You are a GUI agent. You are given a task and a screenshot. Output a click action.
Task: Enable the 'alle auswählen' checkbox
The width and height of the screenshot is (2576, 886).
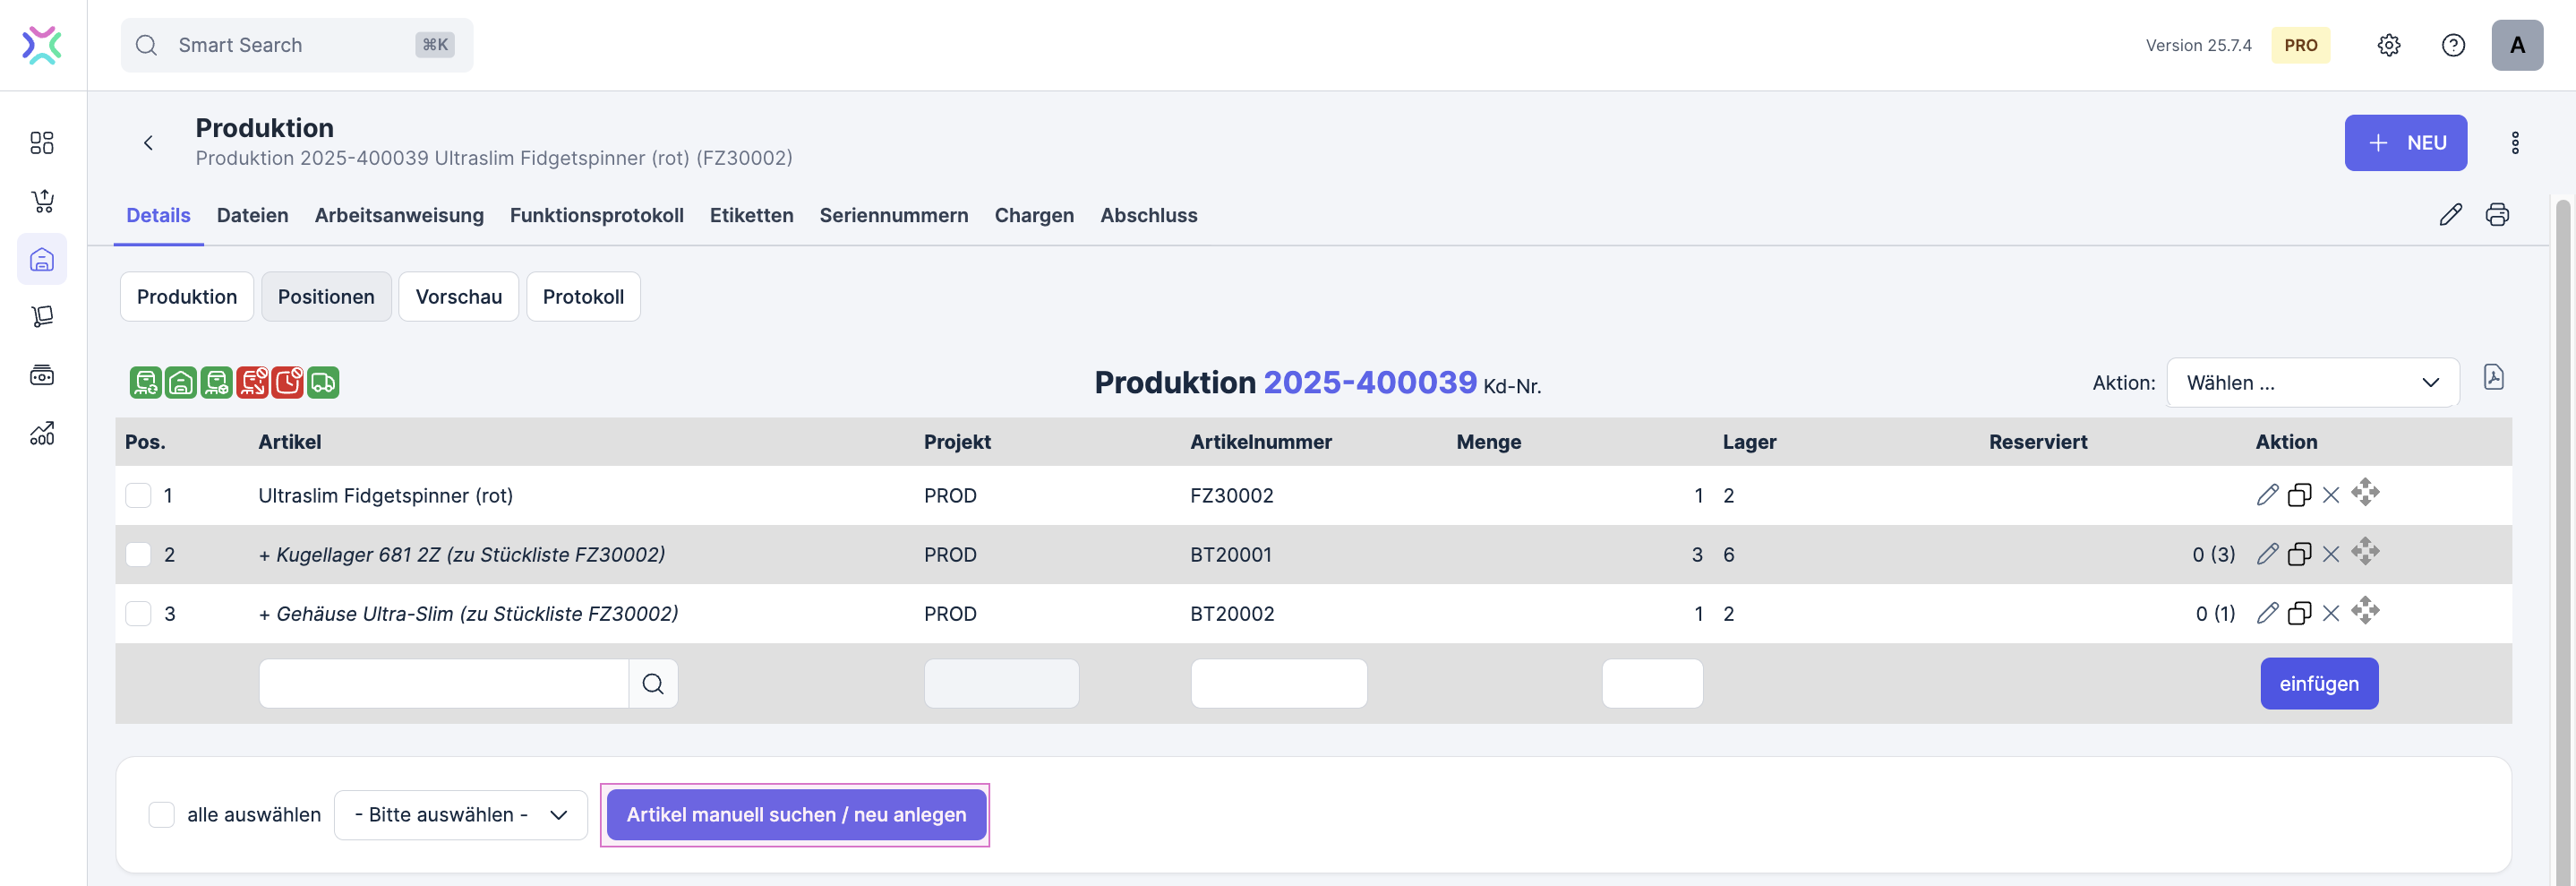point(161,814)
